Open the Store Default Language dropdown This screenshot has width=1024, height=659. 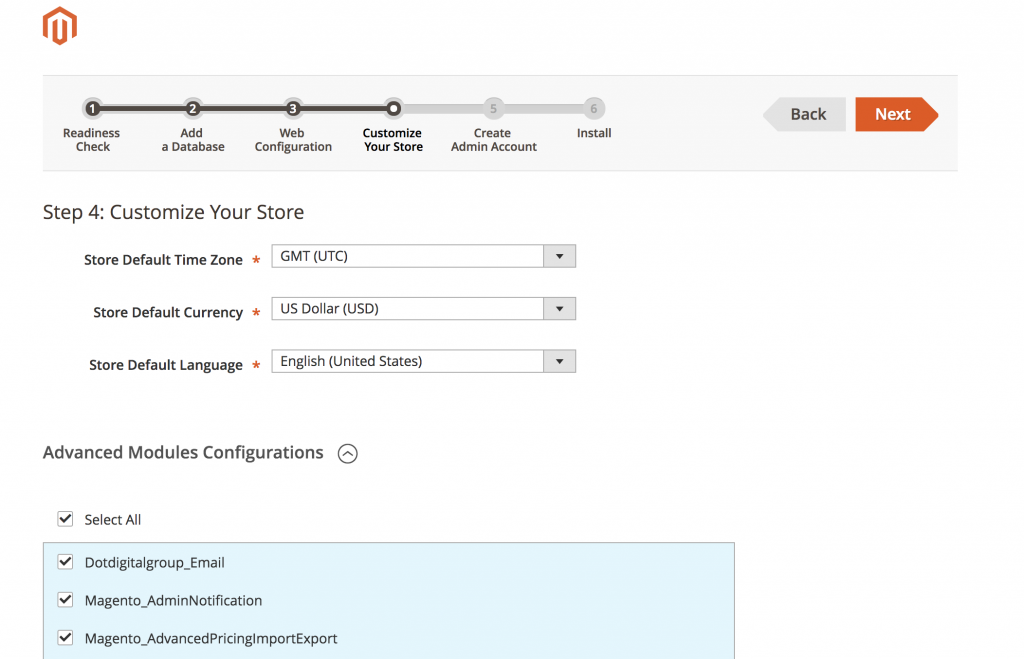coord(559,361)
